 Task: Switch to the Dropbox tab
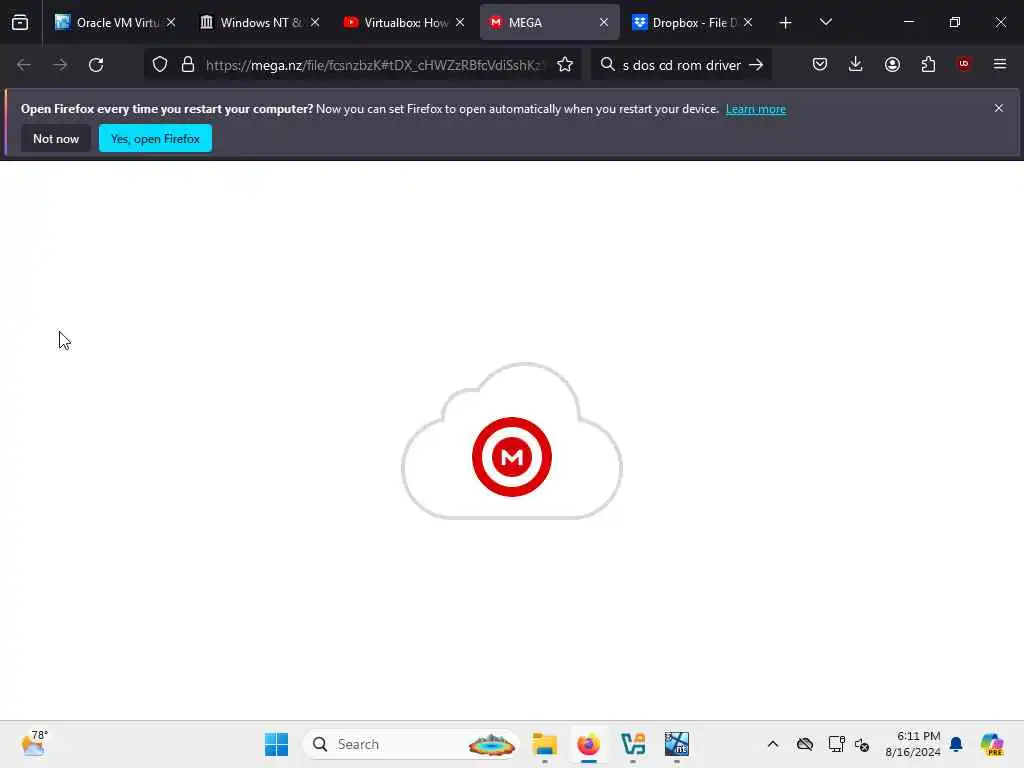(x=694, y=22)
